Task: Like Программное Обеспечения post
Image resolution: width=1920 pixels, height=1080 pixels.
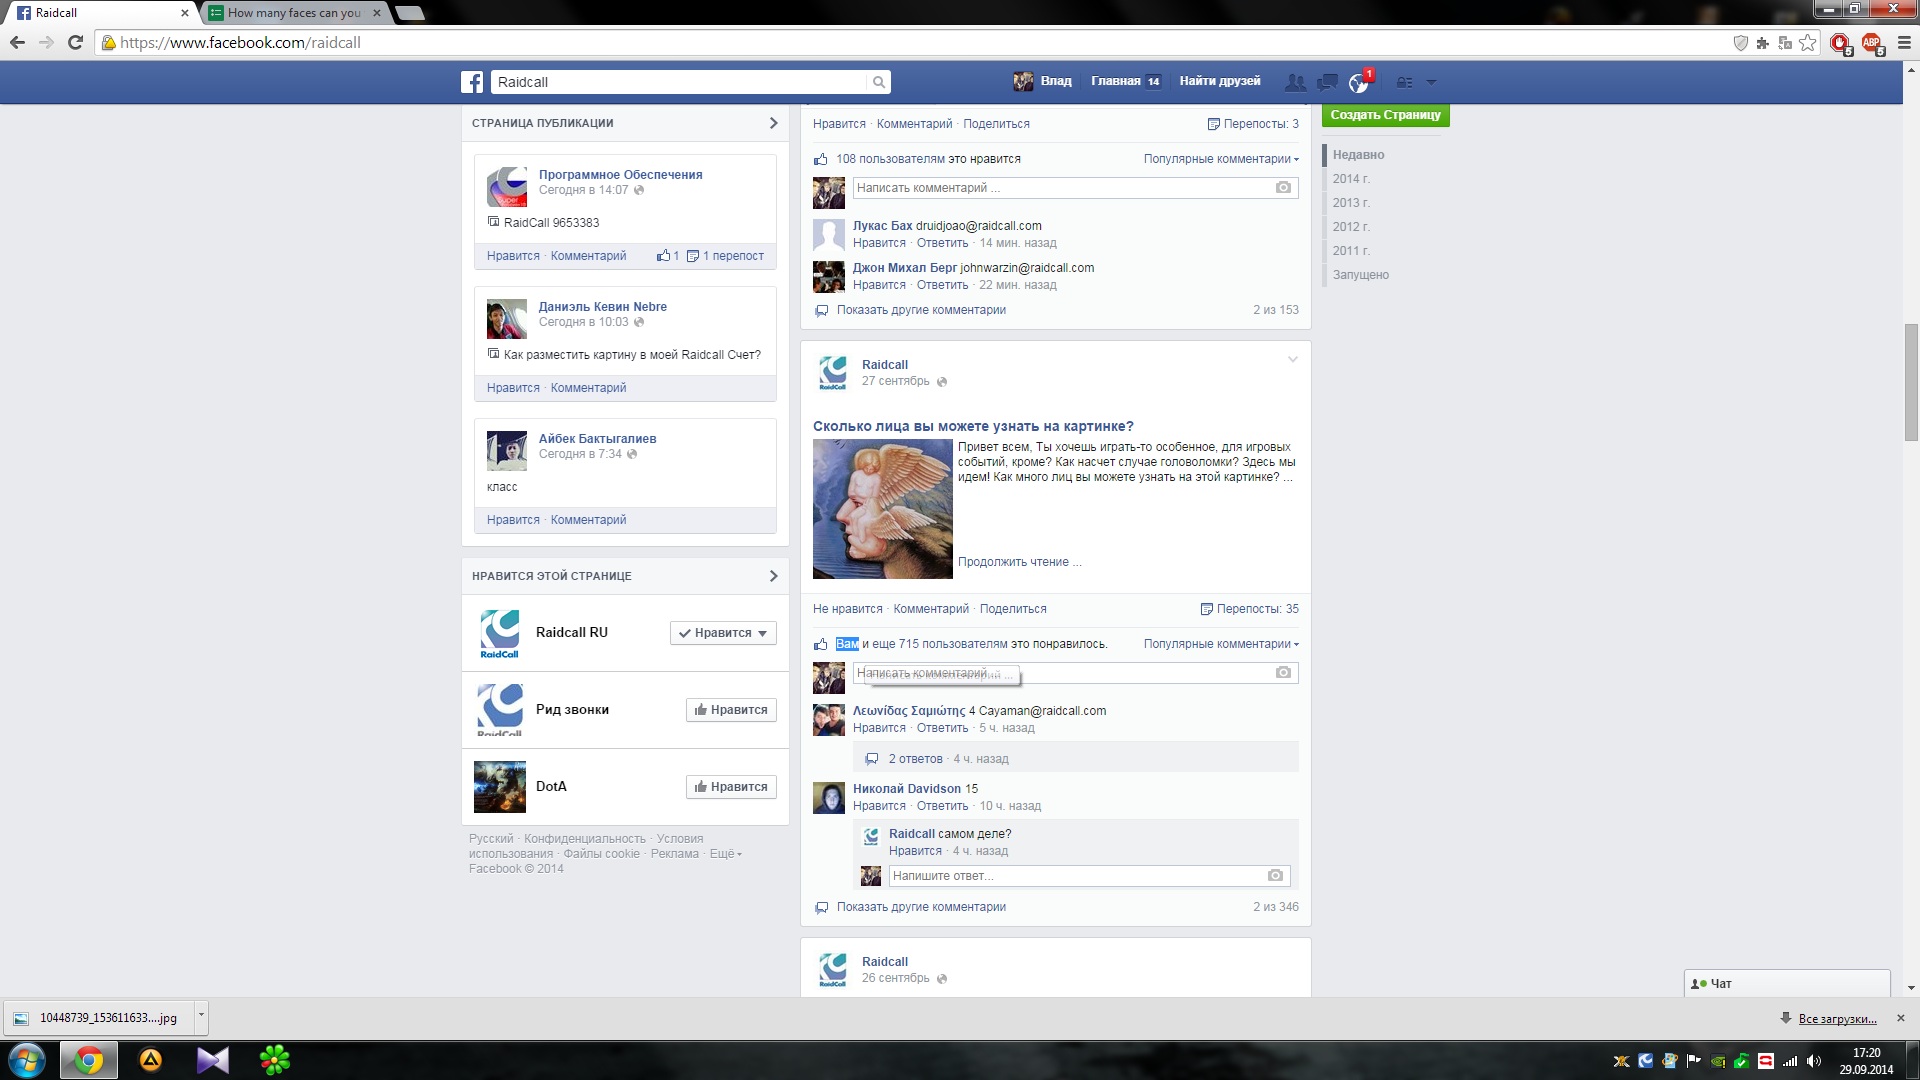Action: click(513, 256)
